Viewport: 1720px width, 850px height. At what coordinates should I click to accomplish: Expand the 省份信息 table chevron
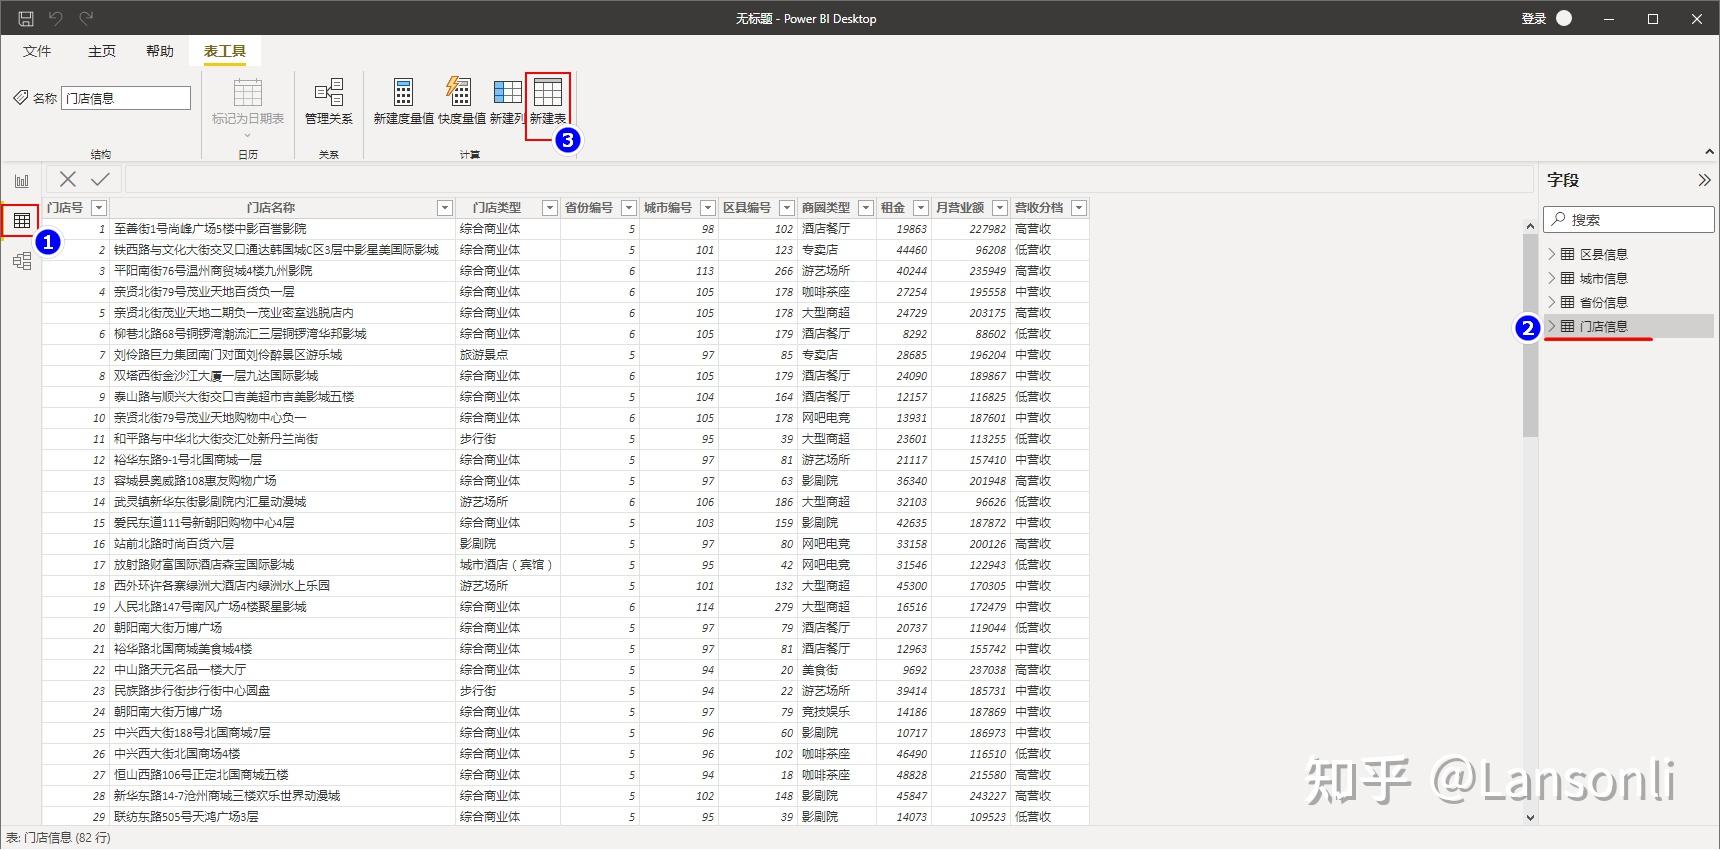(1551, 302)
